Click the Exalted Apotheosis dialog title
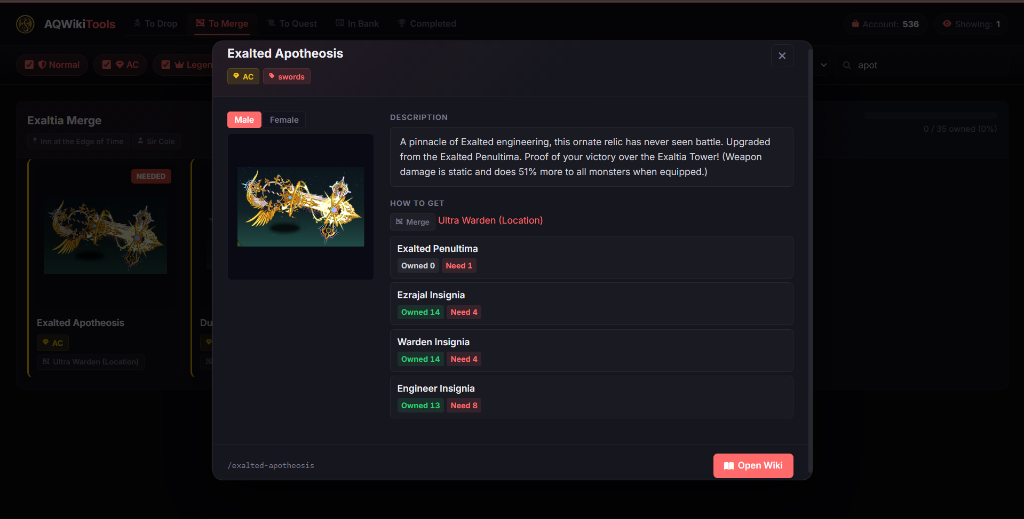The image size is (1024, 519). [x=285, y=54]
